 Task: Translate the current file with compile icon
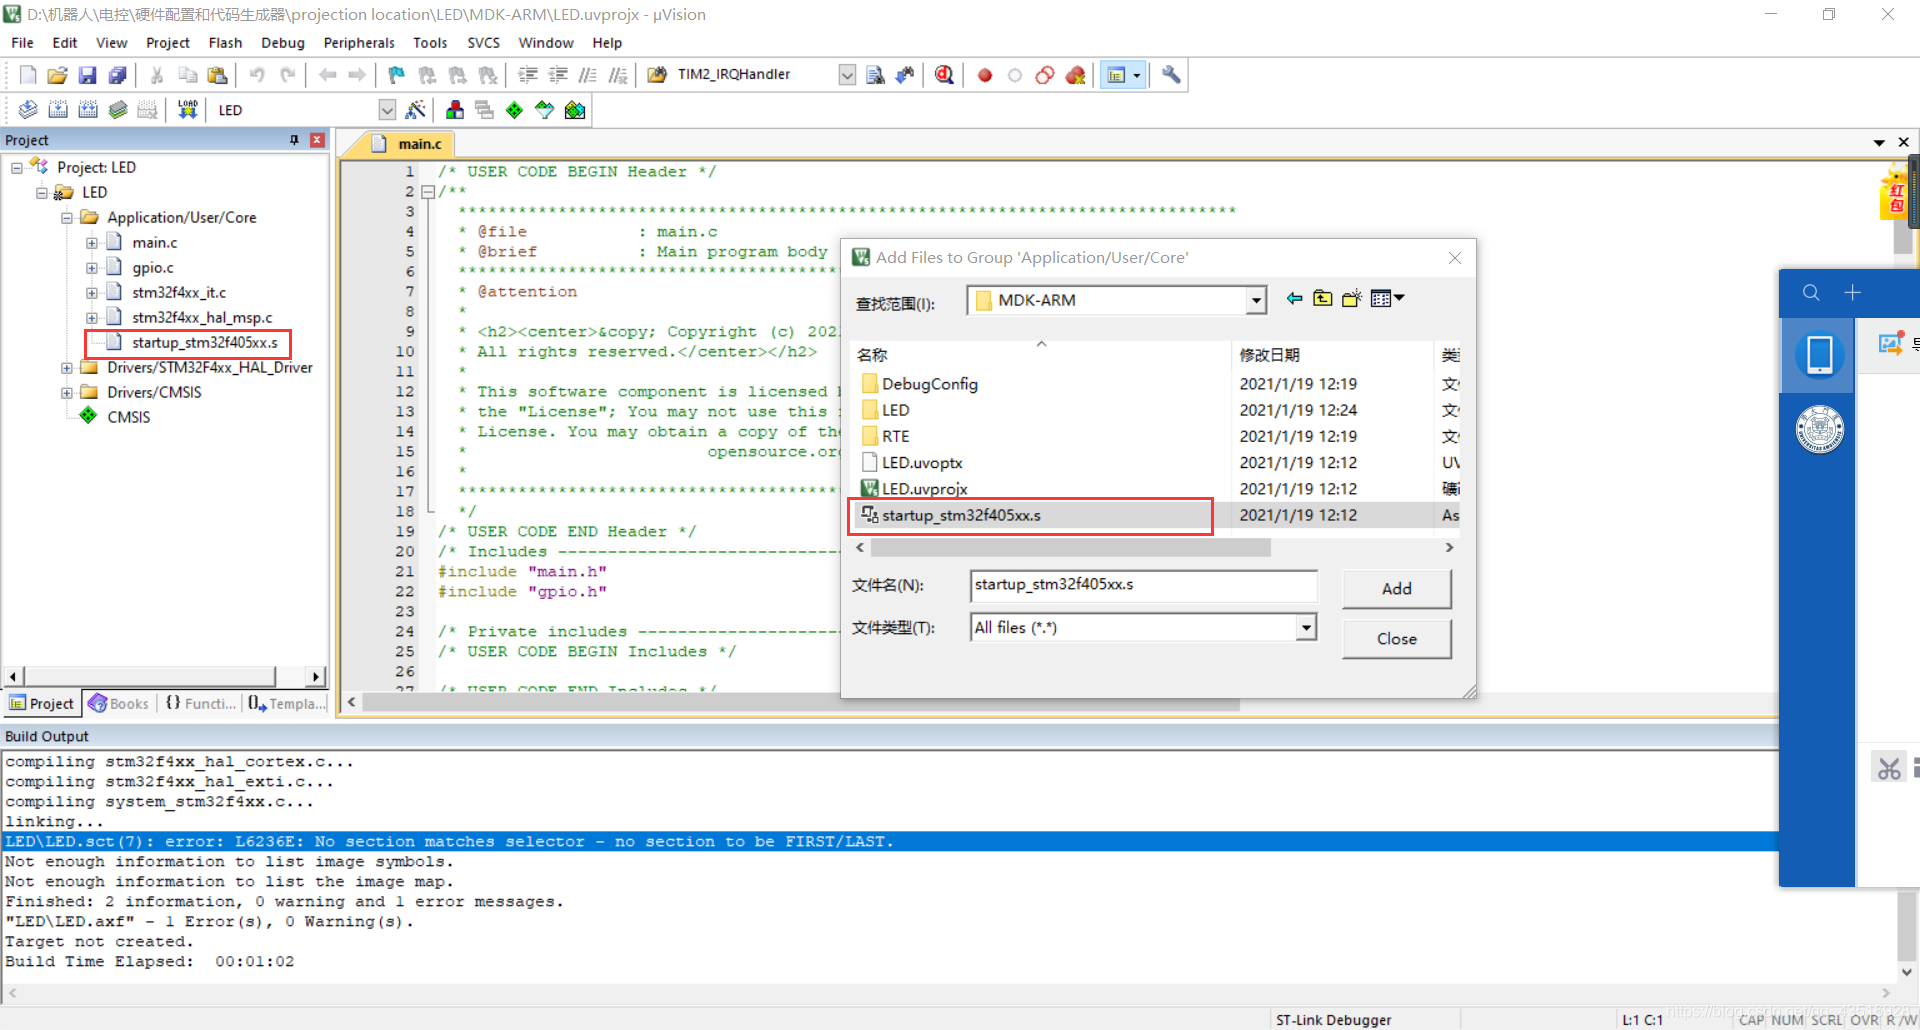[x=28, y=110]
